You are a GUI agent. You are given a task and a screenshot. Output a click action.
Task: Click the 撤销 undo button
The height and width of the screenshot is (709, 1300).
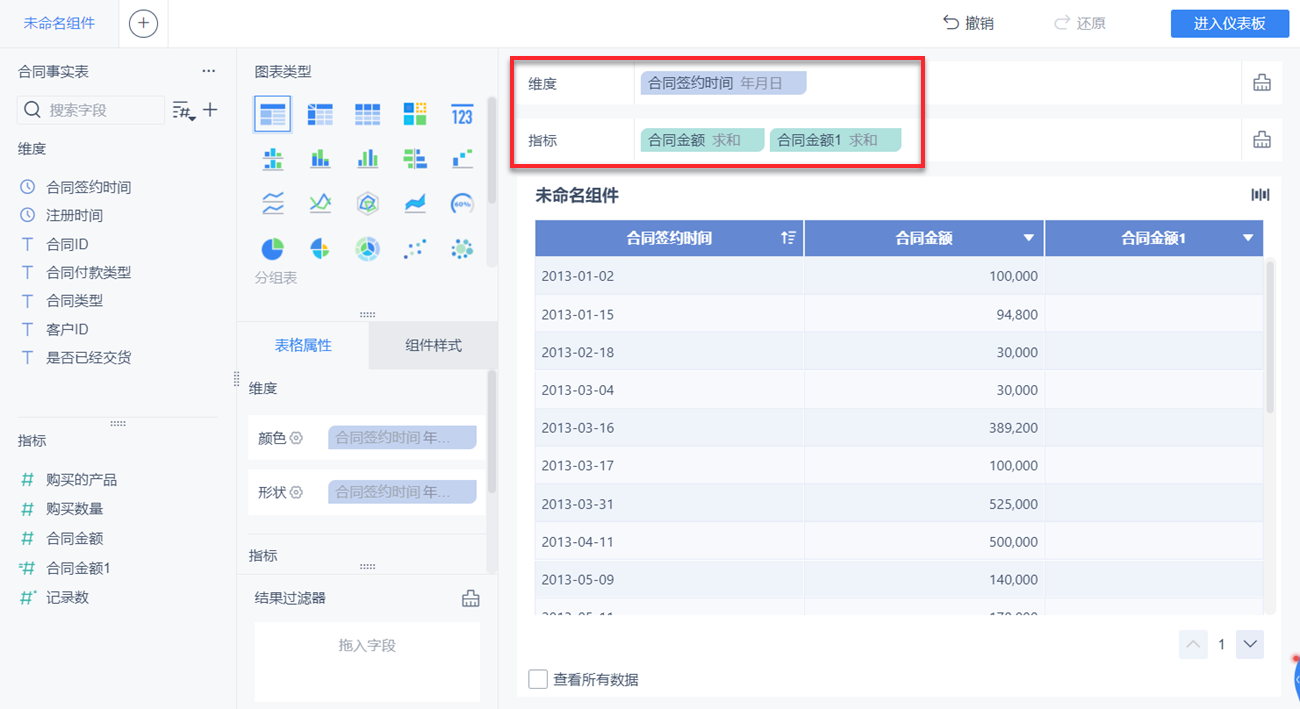(x=968, y=23)
